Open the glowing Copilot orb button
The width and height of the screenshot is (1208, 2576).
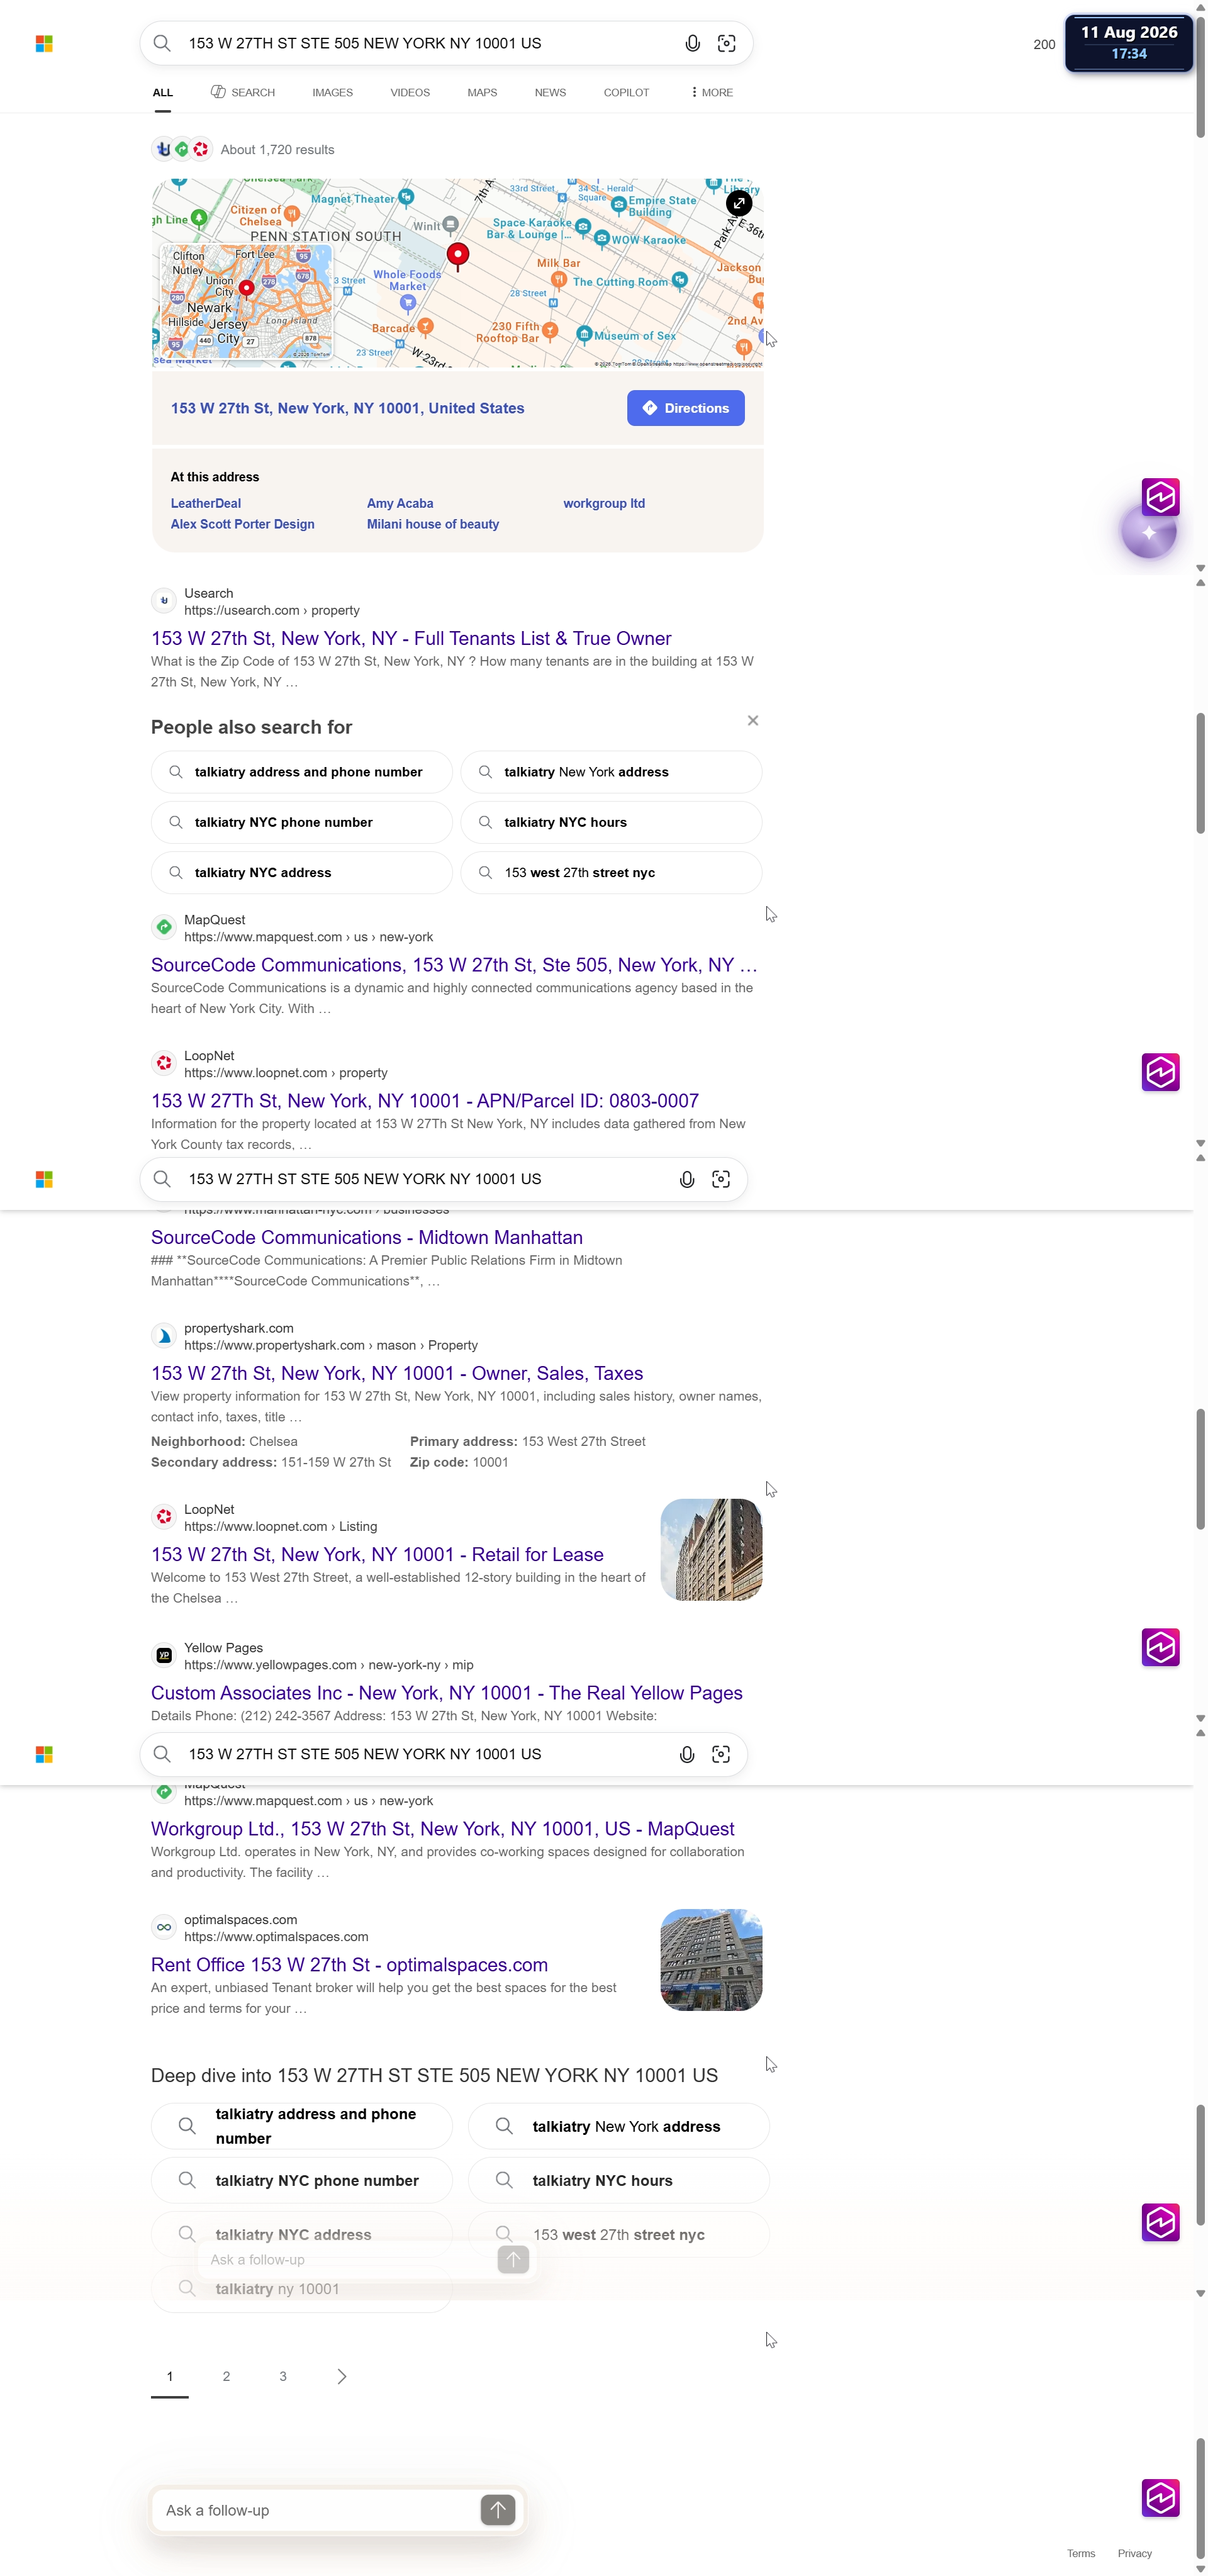pos(1148,533)
